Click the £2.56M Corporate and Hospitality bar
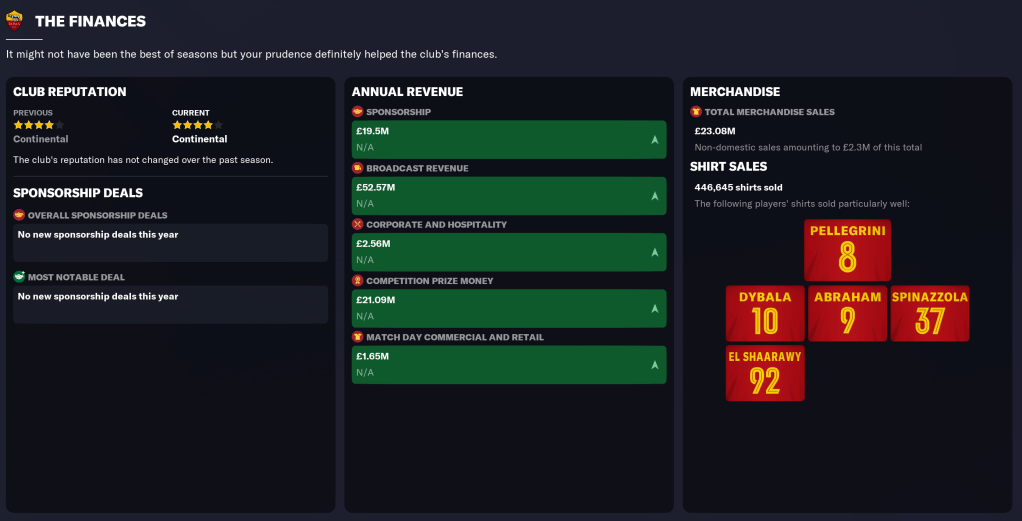This screenshot has width=1022, height=521. pos(508,252)
